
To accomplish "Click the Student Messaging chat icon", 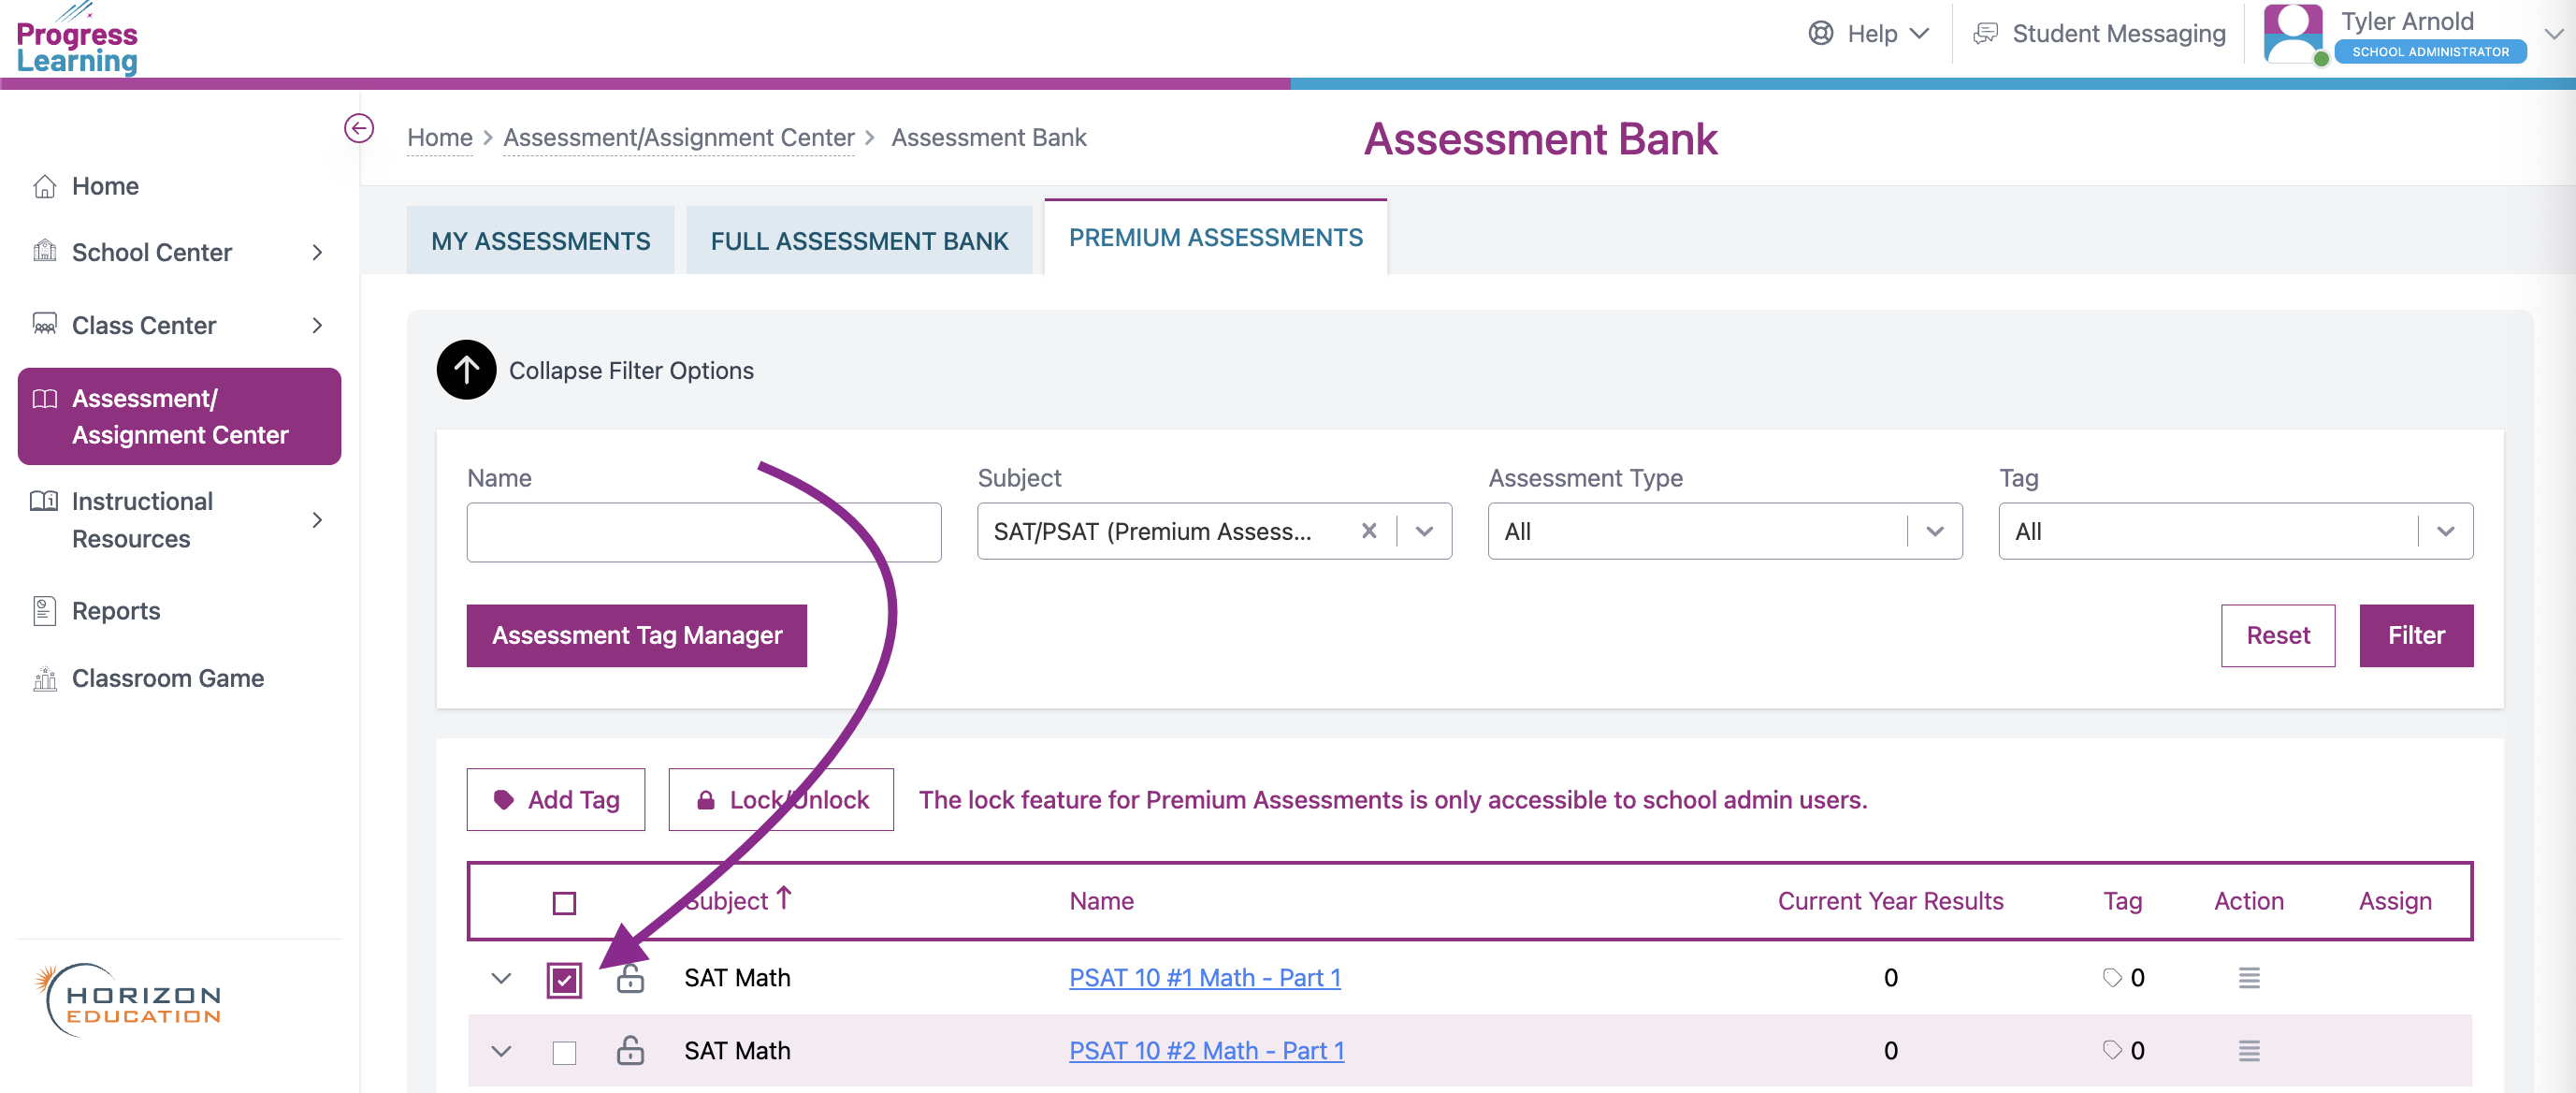I will [1985, 33].
